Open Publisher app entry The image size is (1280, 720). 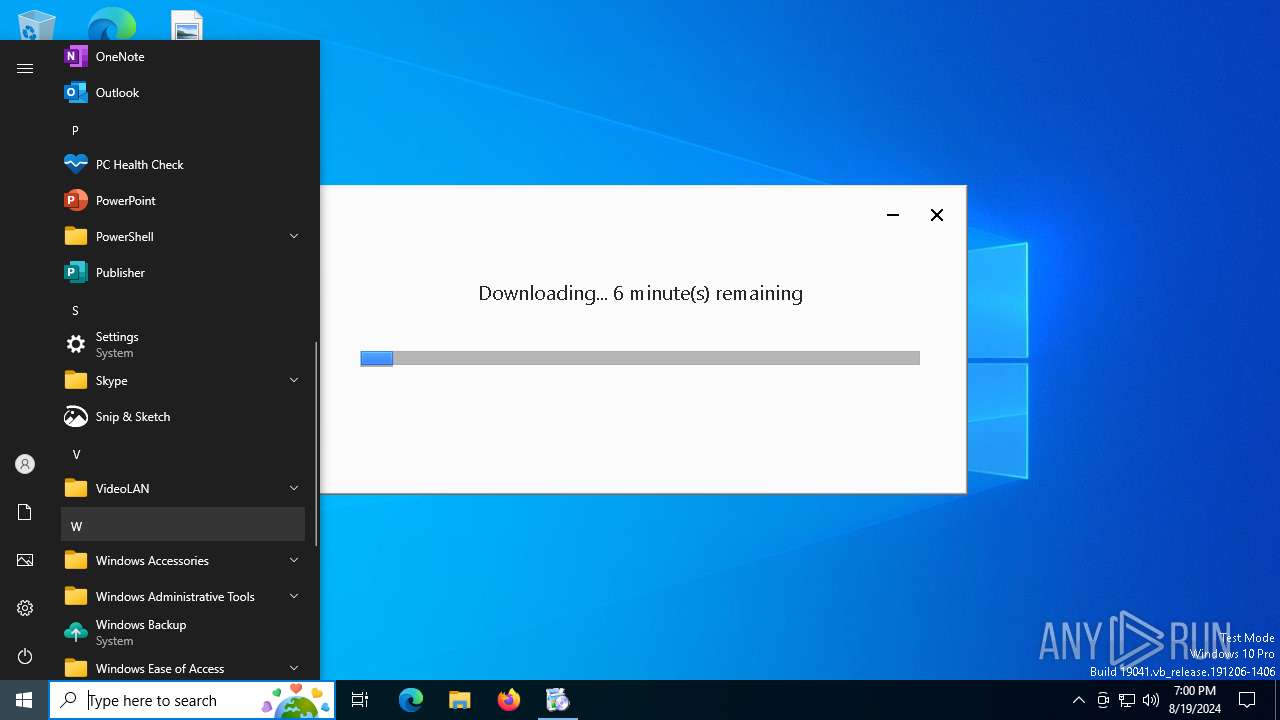pos(183,273)
